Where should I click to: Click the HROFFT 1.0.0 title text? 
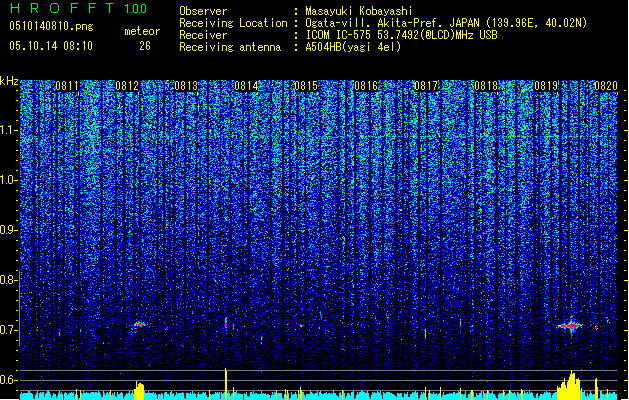coord(78,8)
